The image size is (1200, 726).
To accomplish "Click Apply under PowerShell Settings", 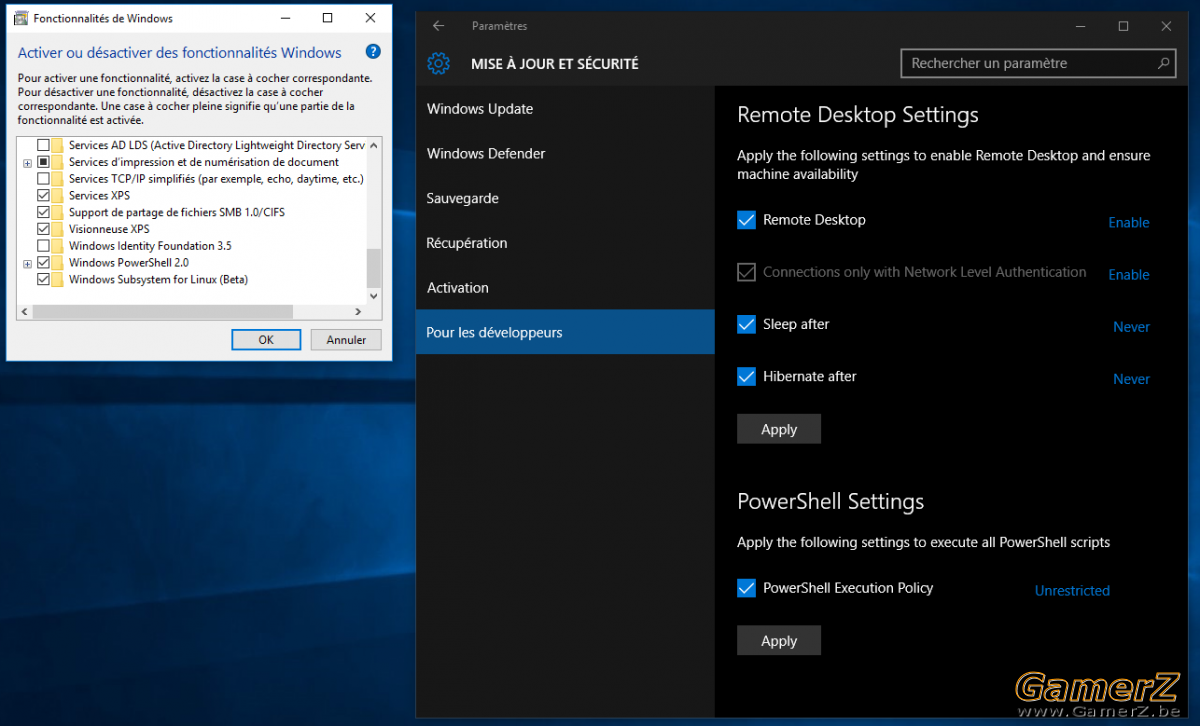I will (x=779, y=641).
